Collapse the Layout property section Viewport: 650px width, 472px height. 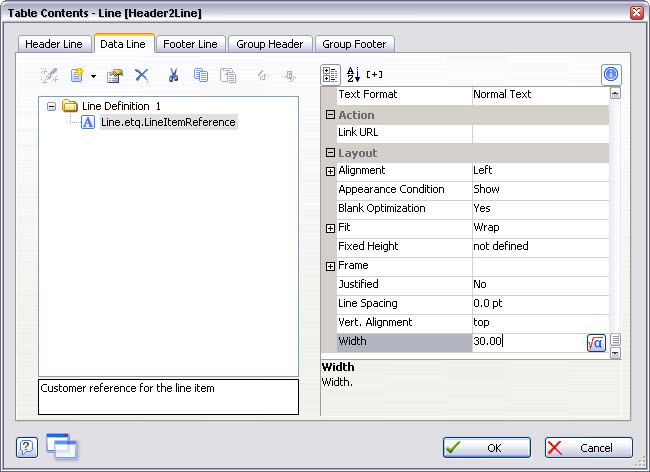330,153
